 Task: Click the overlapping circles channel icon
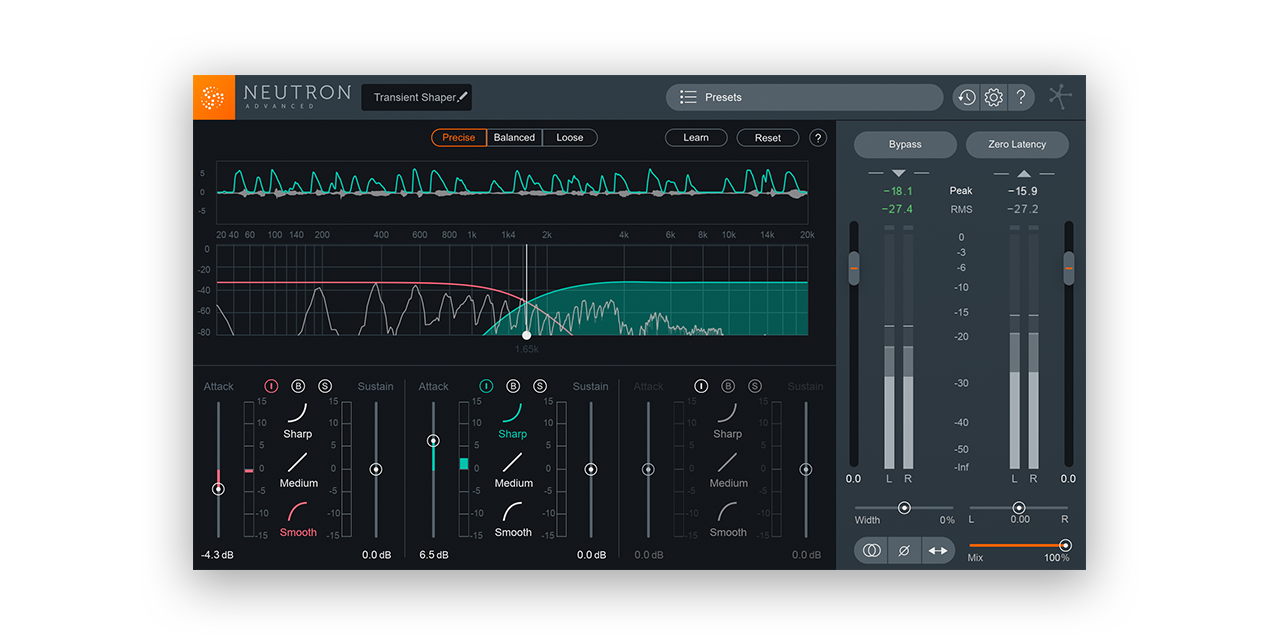[872, 550]
